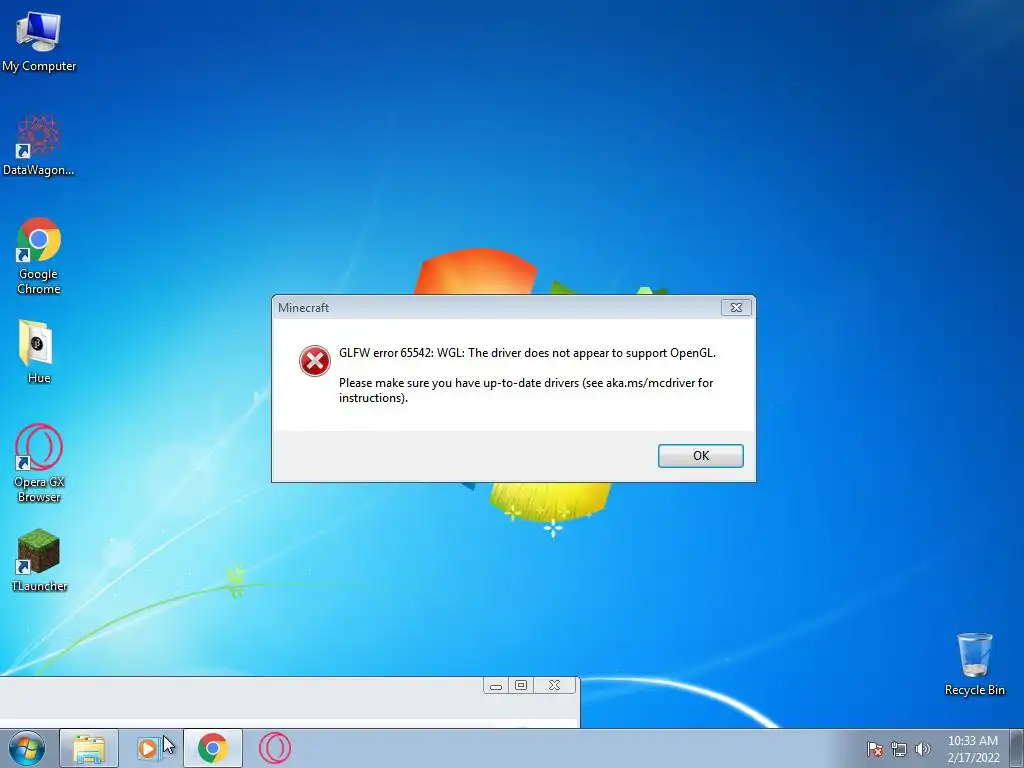The height and width of the screenshot is (768, 1024).
Task: Click OK in the Minecraft error dialog
Action: [x=700, y=456]
